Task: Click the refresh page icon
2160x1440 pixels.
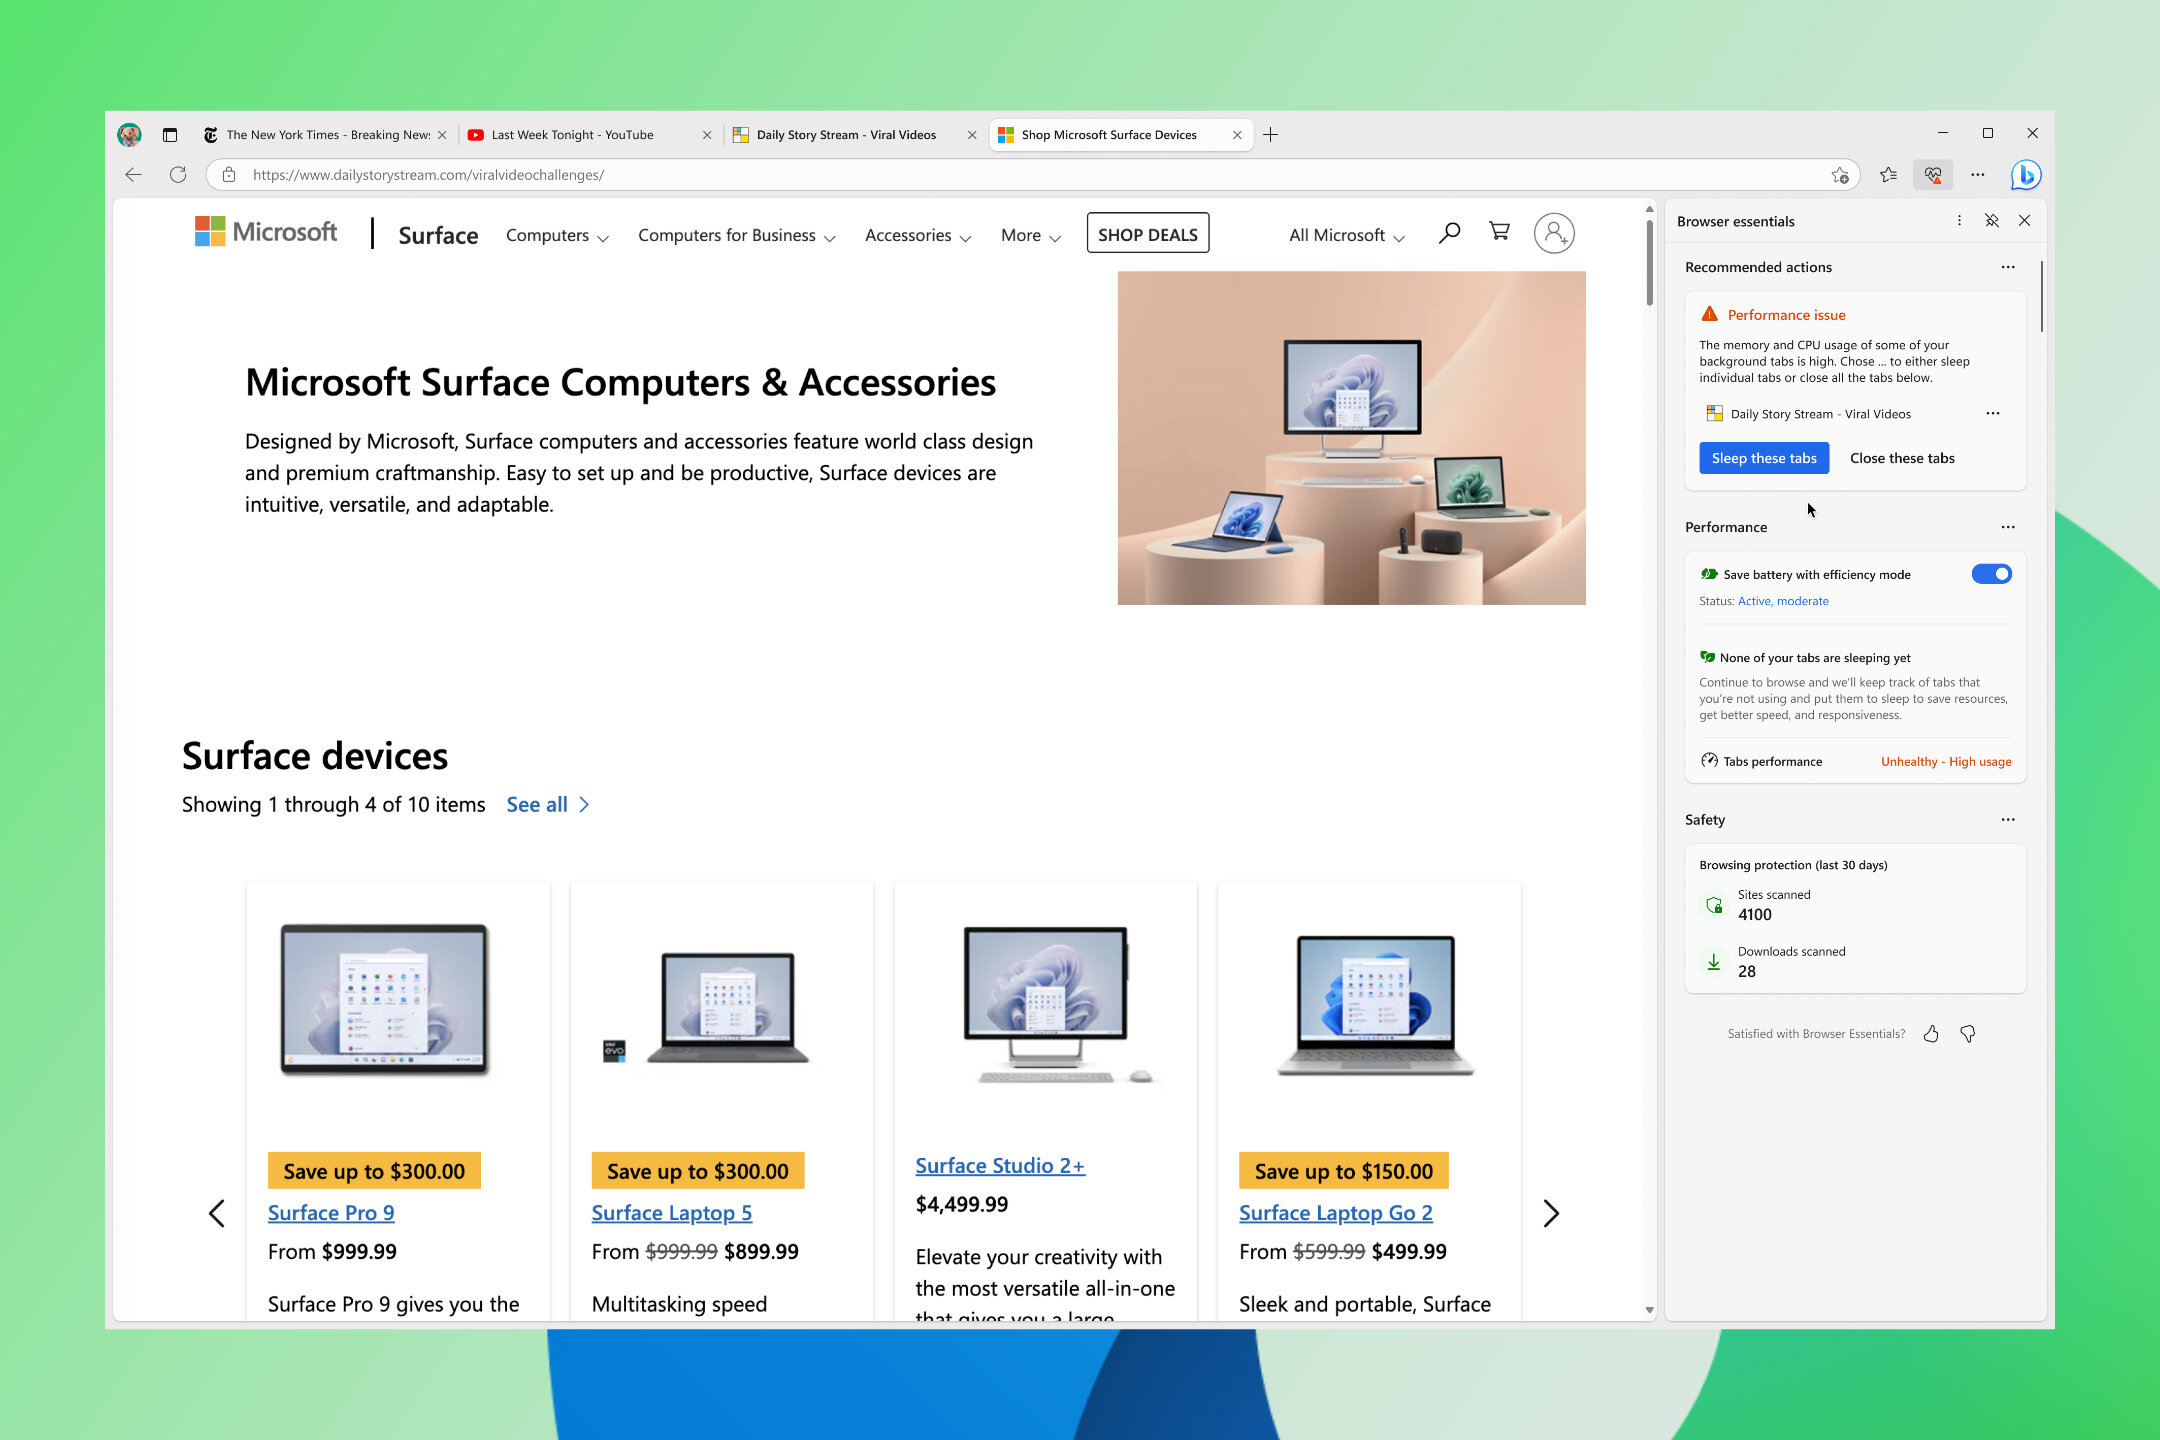Action: click(x=182, y=174)
